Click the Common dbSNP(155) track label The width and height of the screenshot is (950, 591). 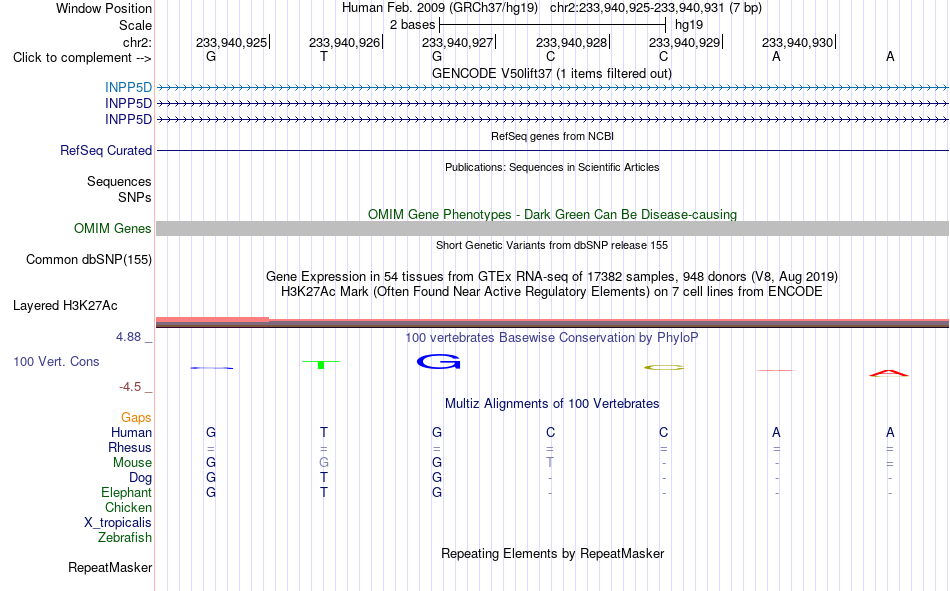88,259
